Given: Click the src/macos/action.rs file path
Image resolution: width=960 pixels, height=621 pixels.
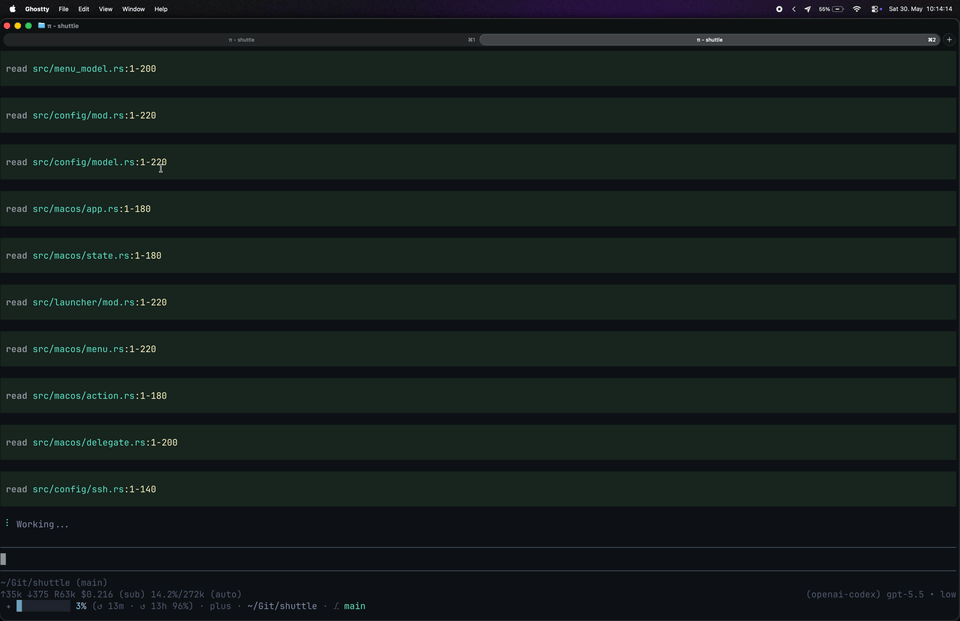Looking at the screenshot, I should click(84, 396).
